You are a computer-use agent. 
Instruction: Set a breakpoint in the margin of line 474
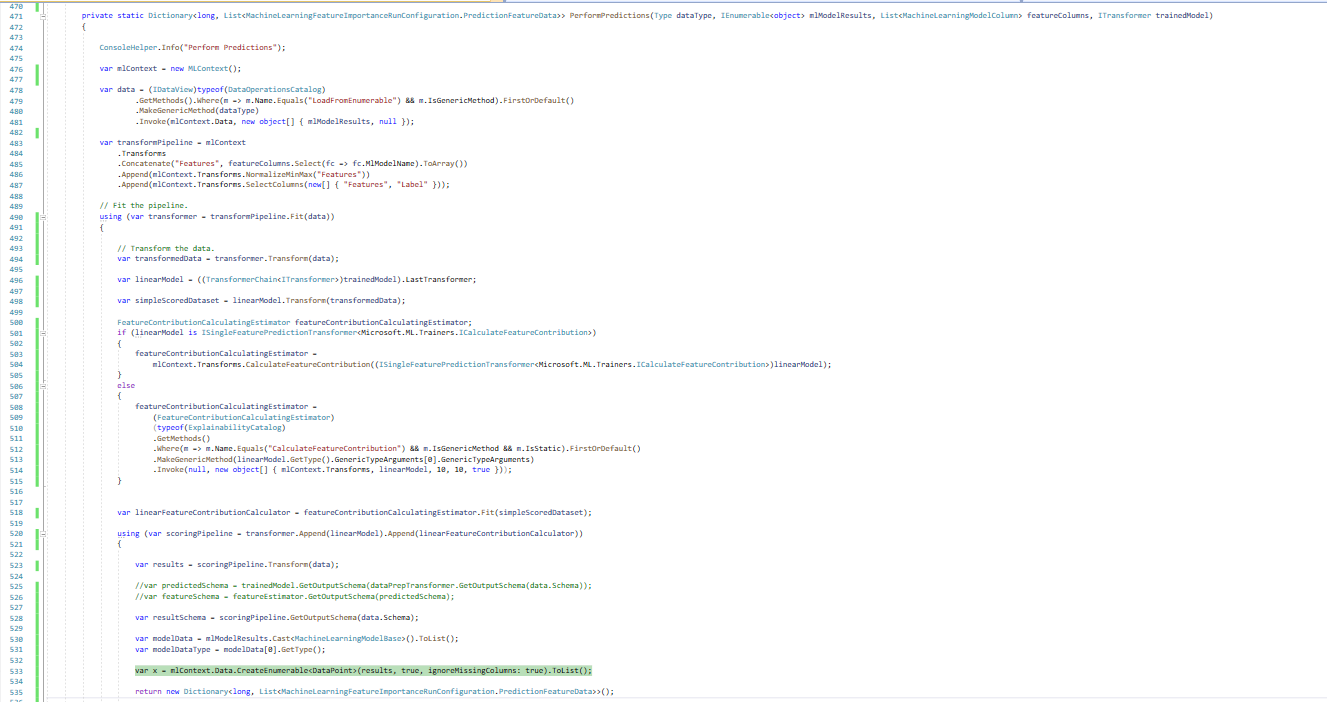(7, 47)
